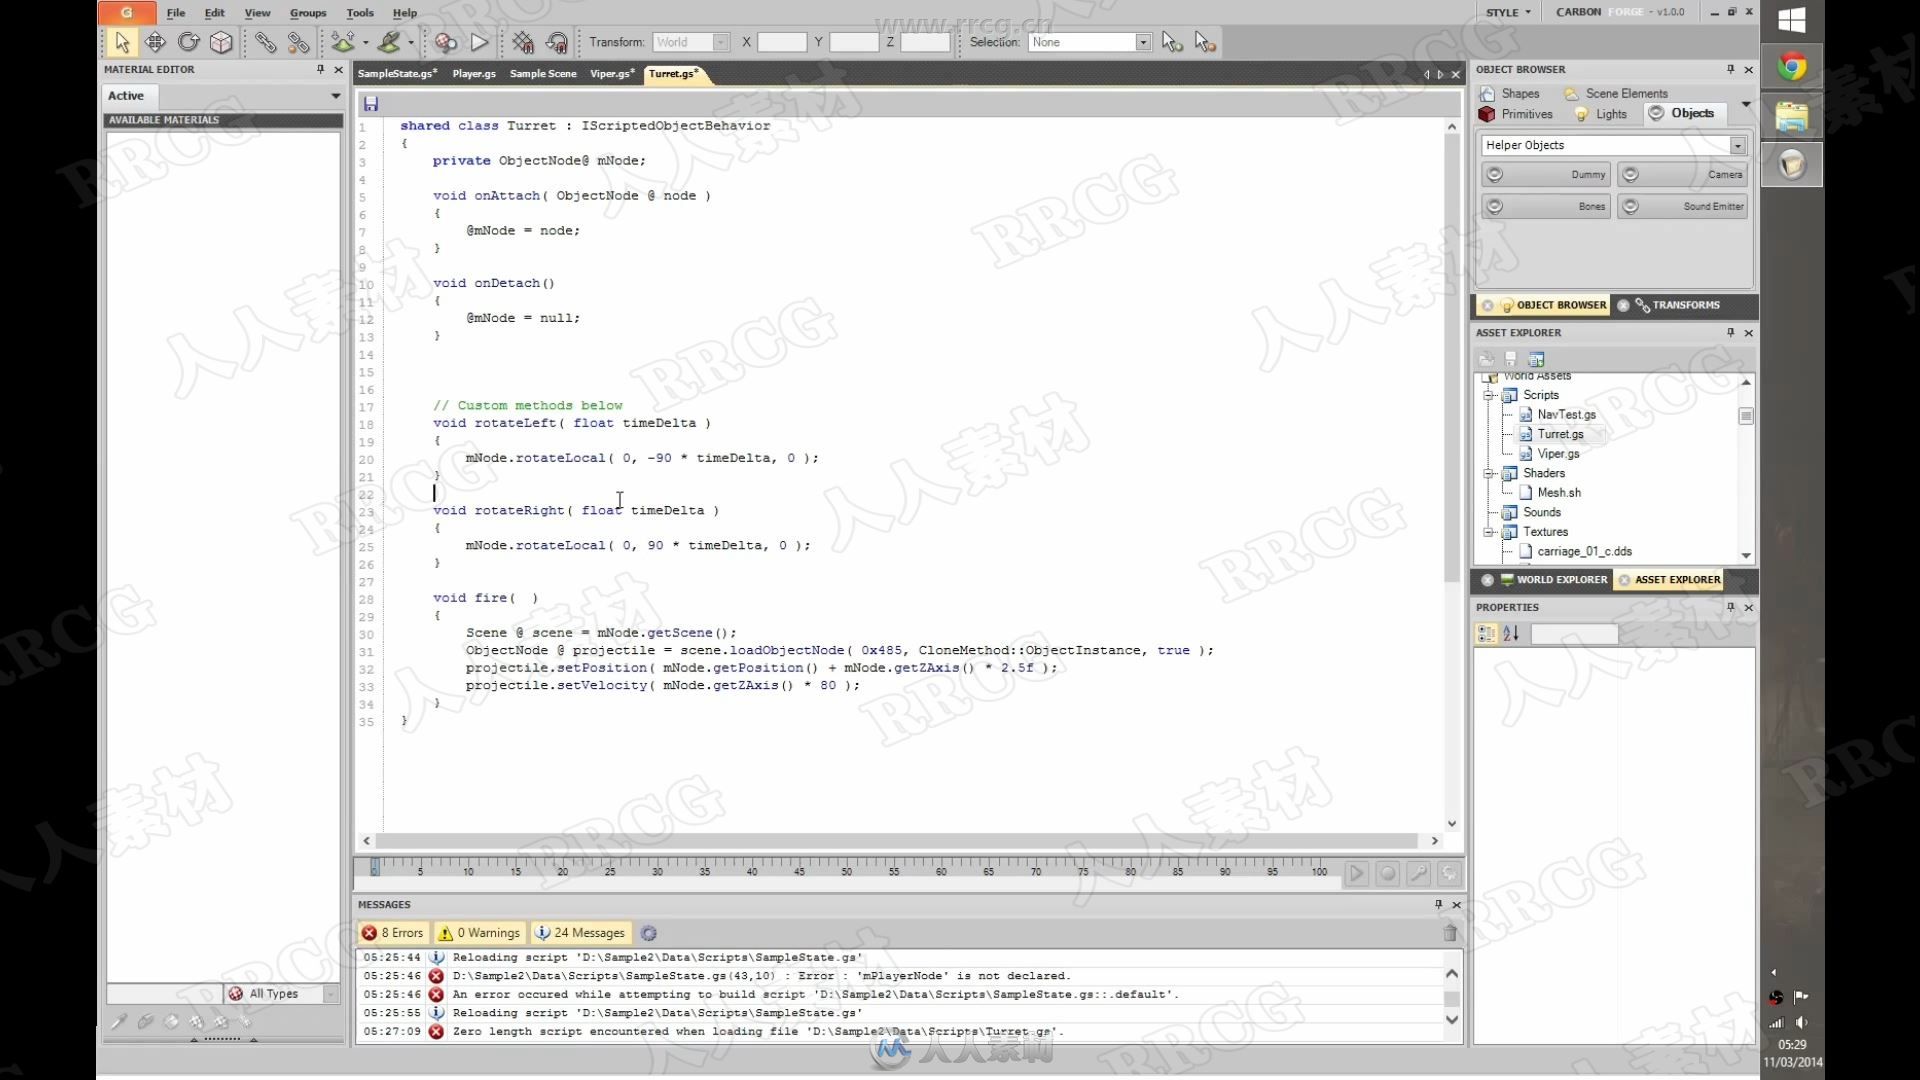Click the Transform X input field

pos(782,42)
